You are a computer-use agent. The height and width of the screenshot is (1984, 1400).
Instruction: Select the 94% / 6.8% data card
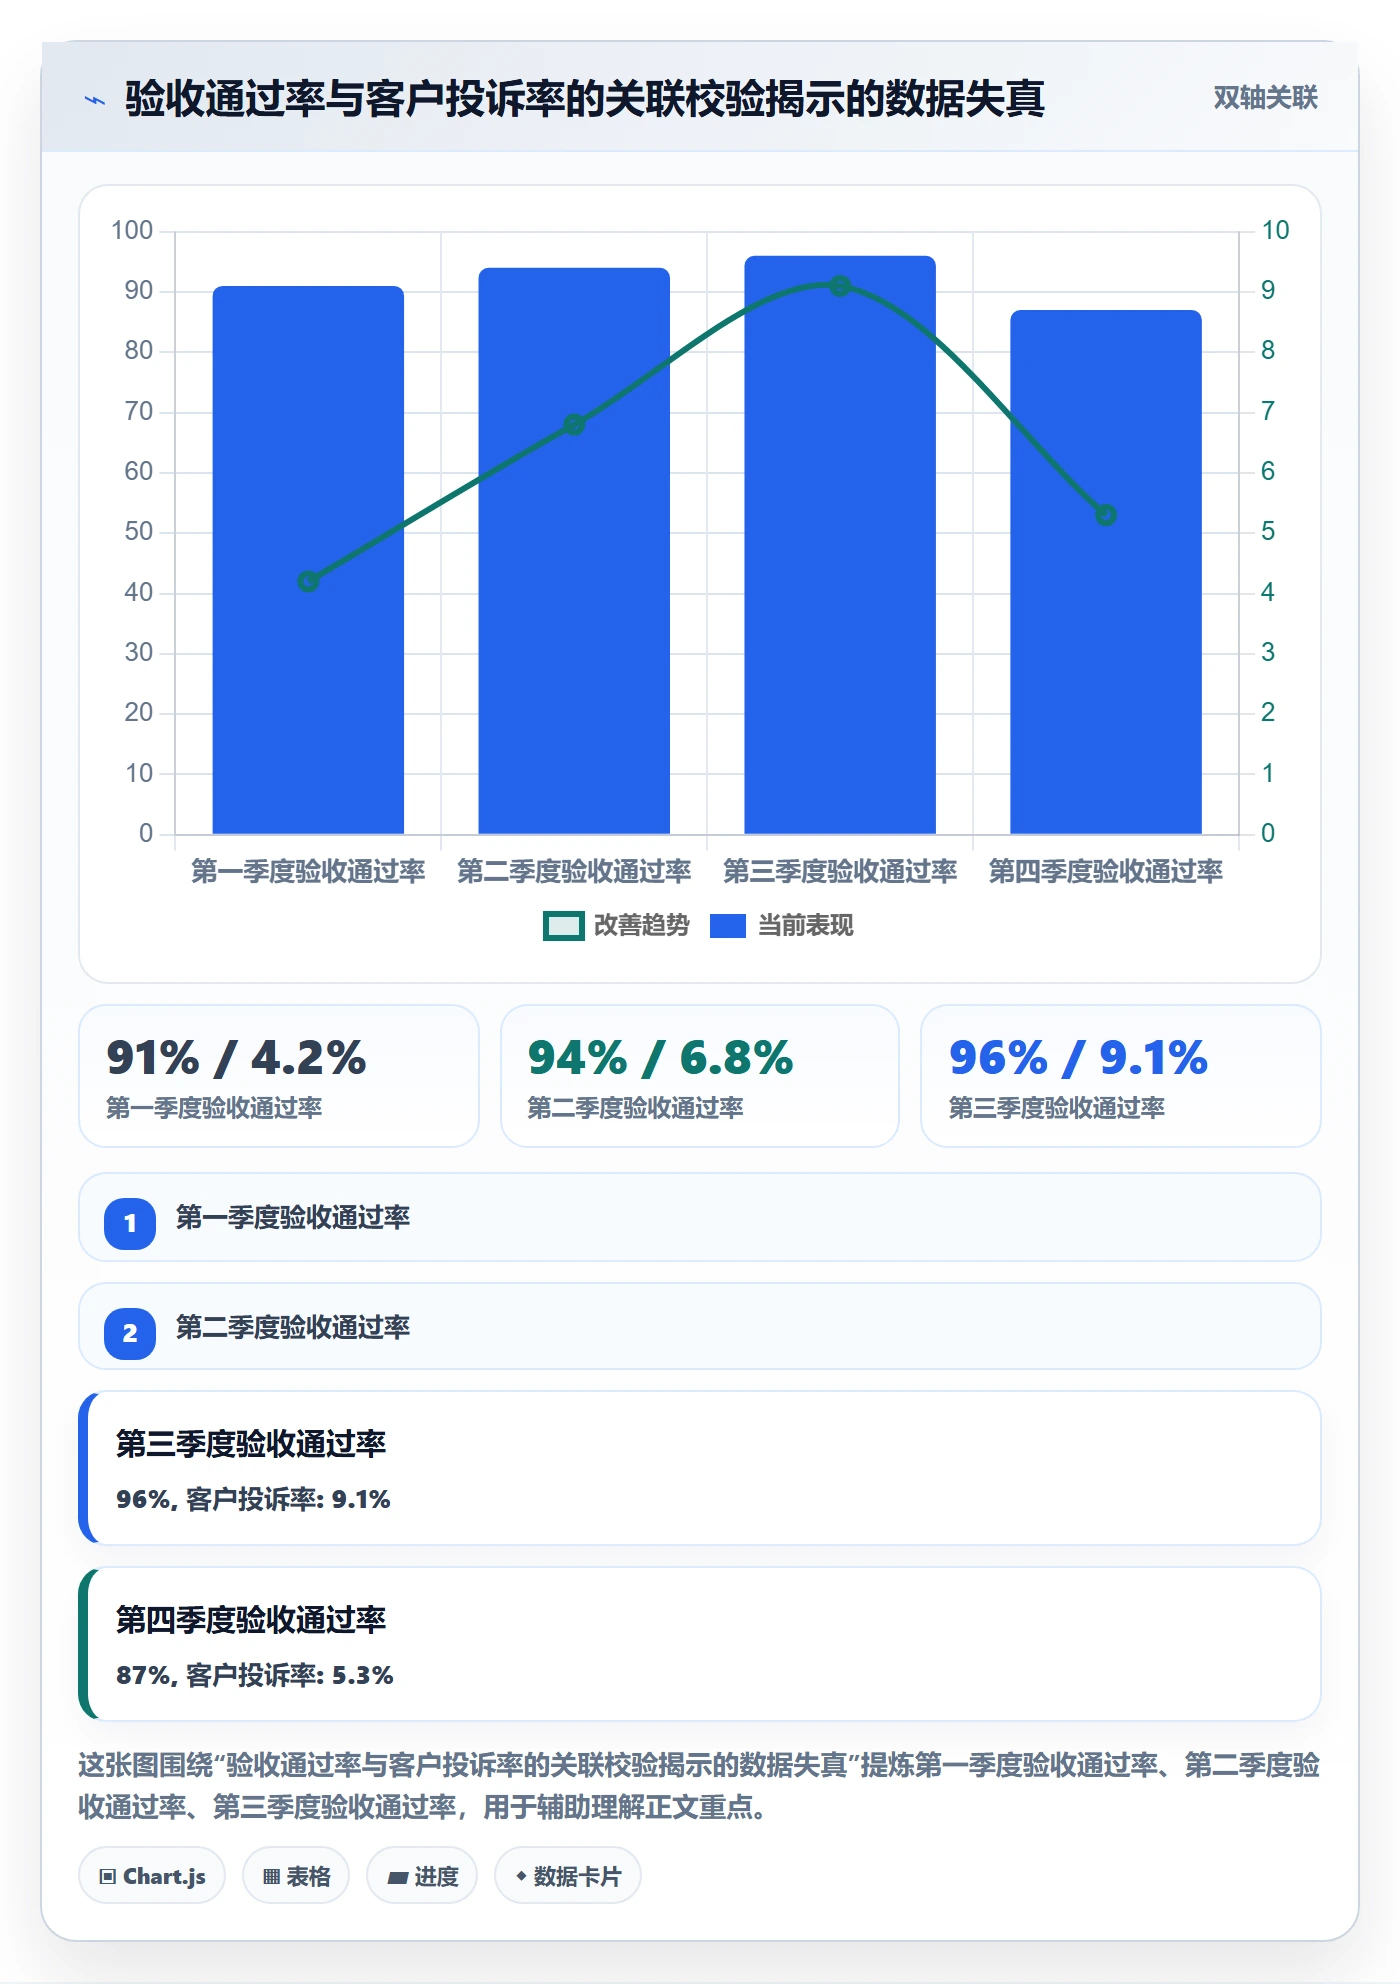pyautogui.click(x=700, y=1076)
